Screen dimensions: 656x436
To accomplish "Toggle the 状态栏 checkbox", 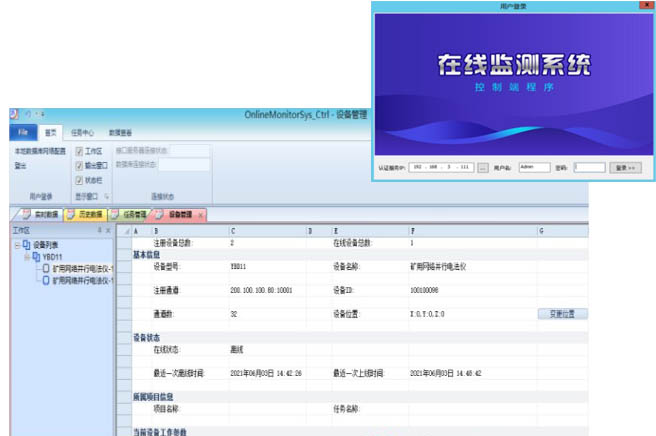I will click(x=79, y=180).
